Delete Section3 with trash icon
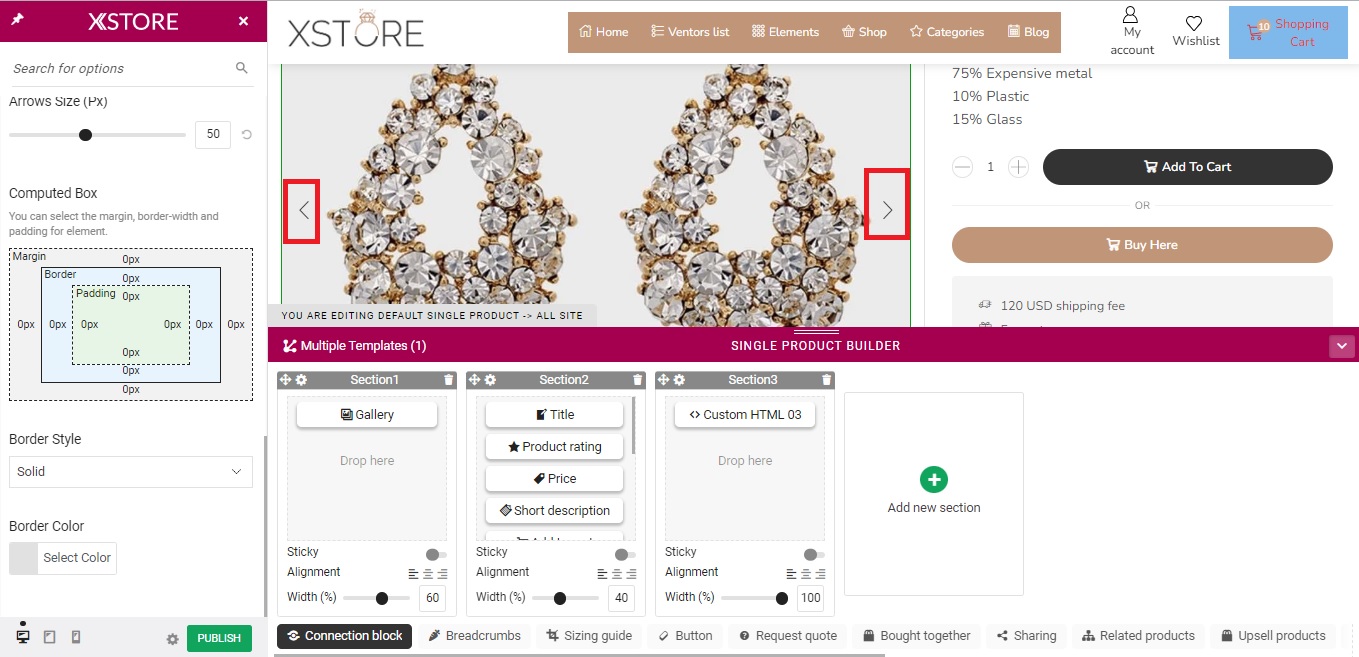The width and height of the screenshot is (1359, 657). coord(826,380)
